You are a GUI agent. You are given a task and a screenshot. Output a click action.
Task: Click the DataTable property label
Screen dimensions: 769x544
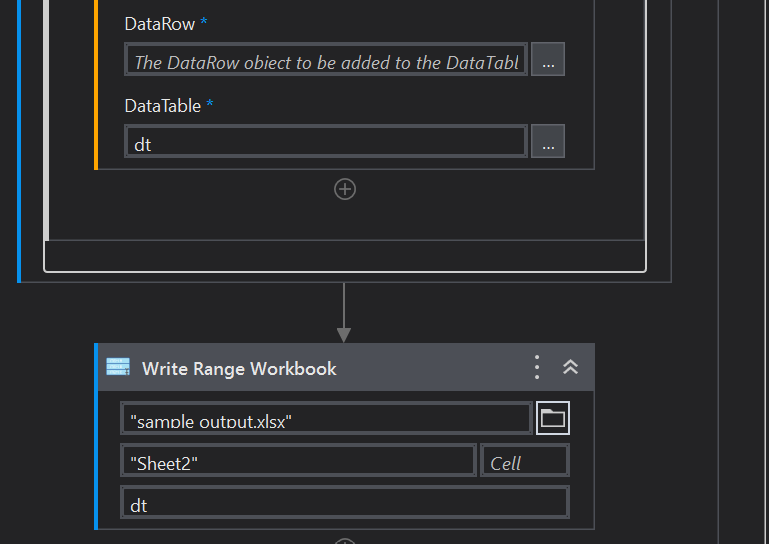(x=162, y=106)
